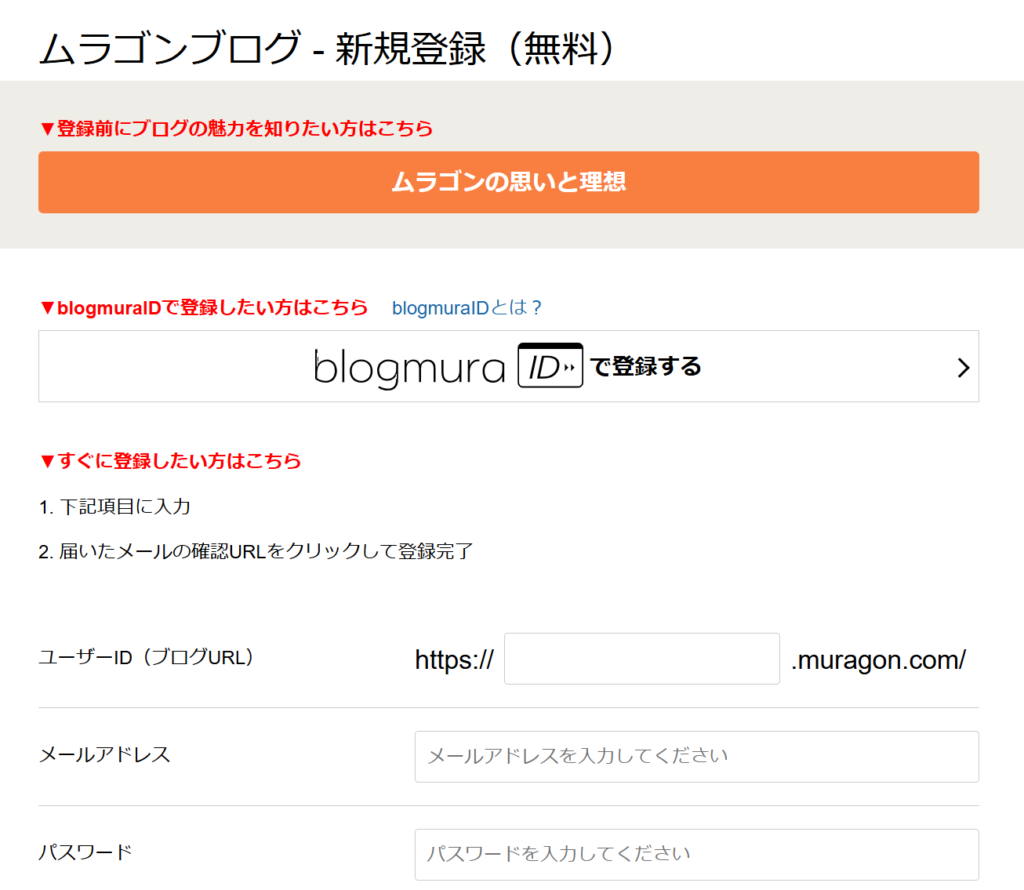This screenshot has height=890, width=1024.
Task: Open the blogmuraIDとは？ link
Action: (x=467, y=308)
